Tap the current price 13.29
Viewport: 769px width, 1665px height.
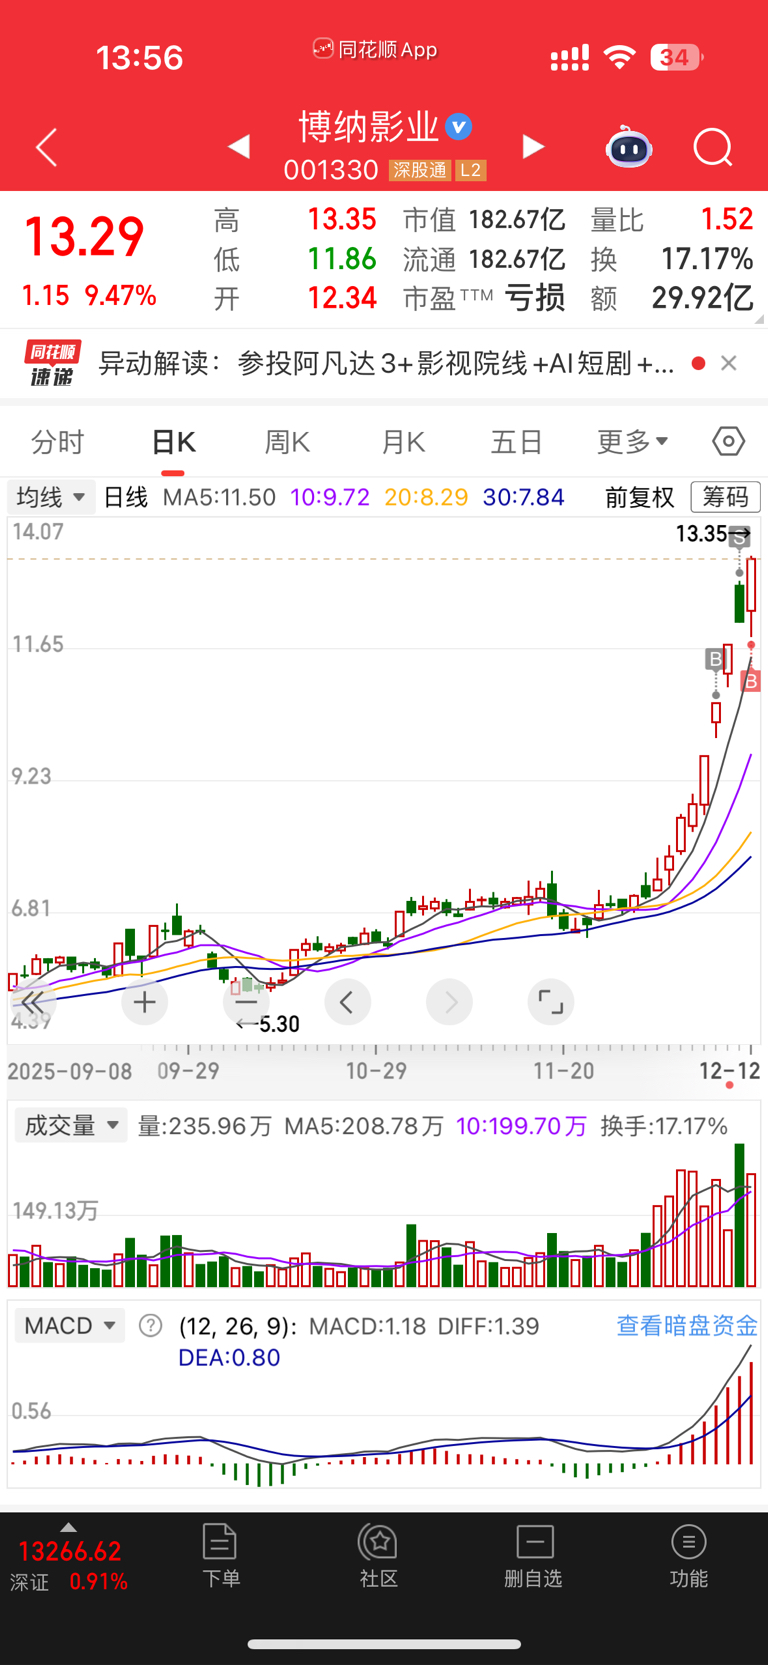[x=84, y=238]
